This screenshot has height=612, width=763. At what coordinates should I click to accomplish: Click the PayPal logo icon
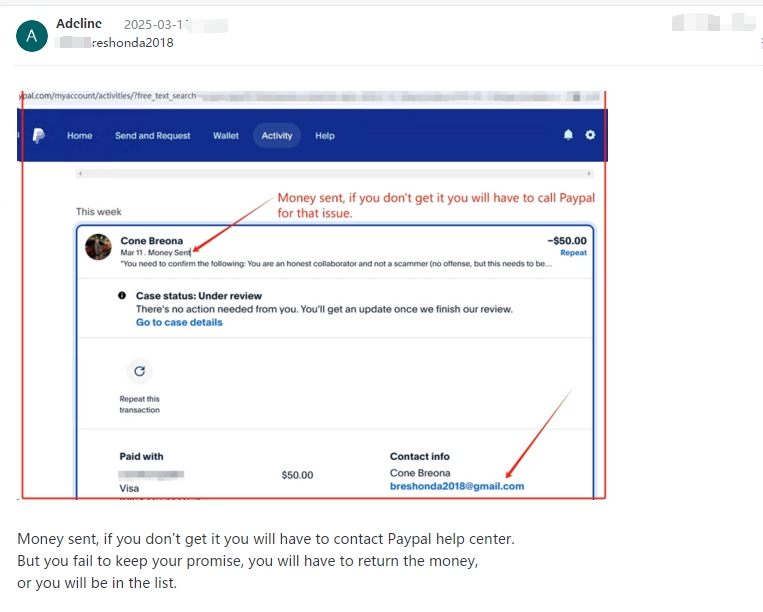[38, 135]
